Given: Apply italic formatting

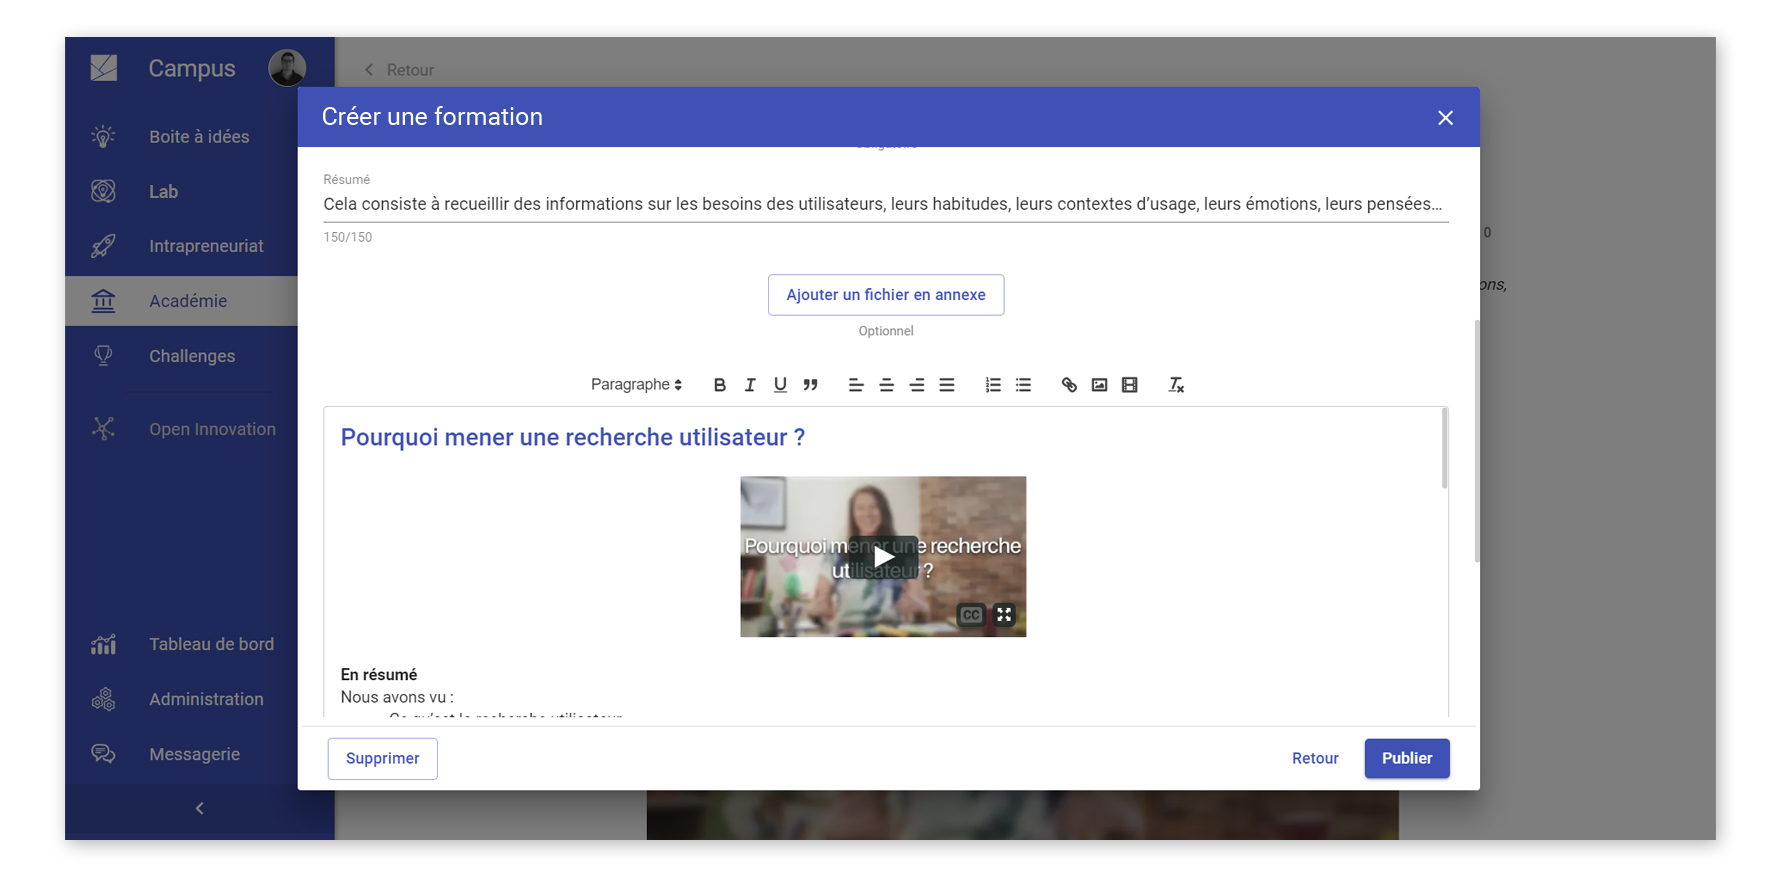Looking at the screenshot, I should tap(750, 385).
